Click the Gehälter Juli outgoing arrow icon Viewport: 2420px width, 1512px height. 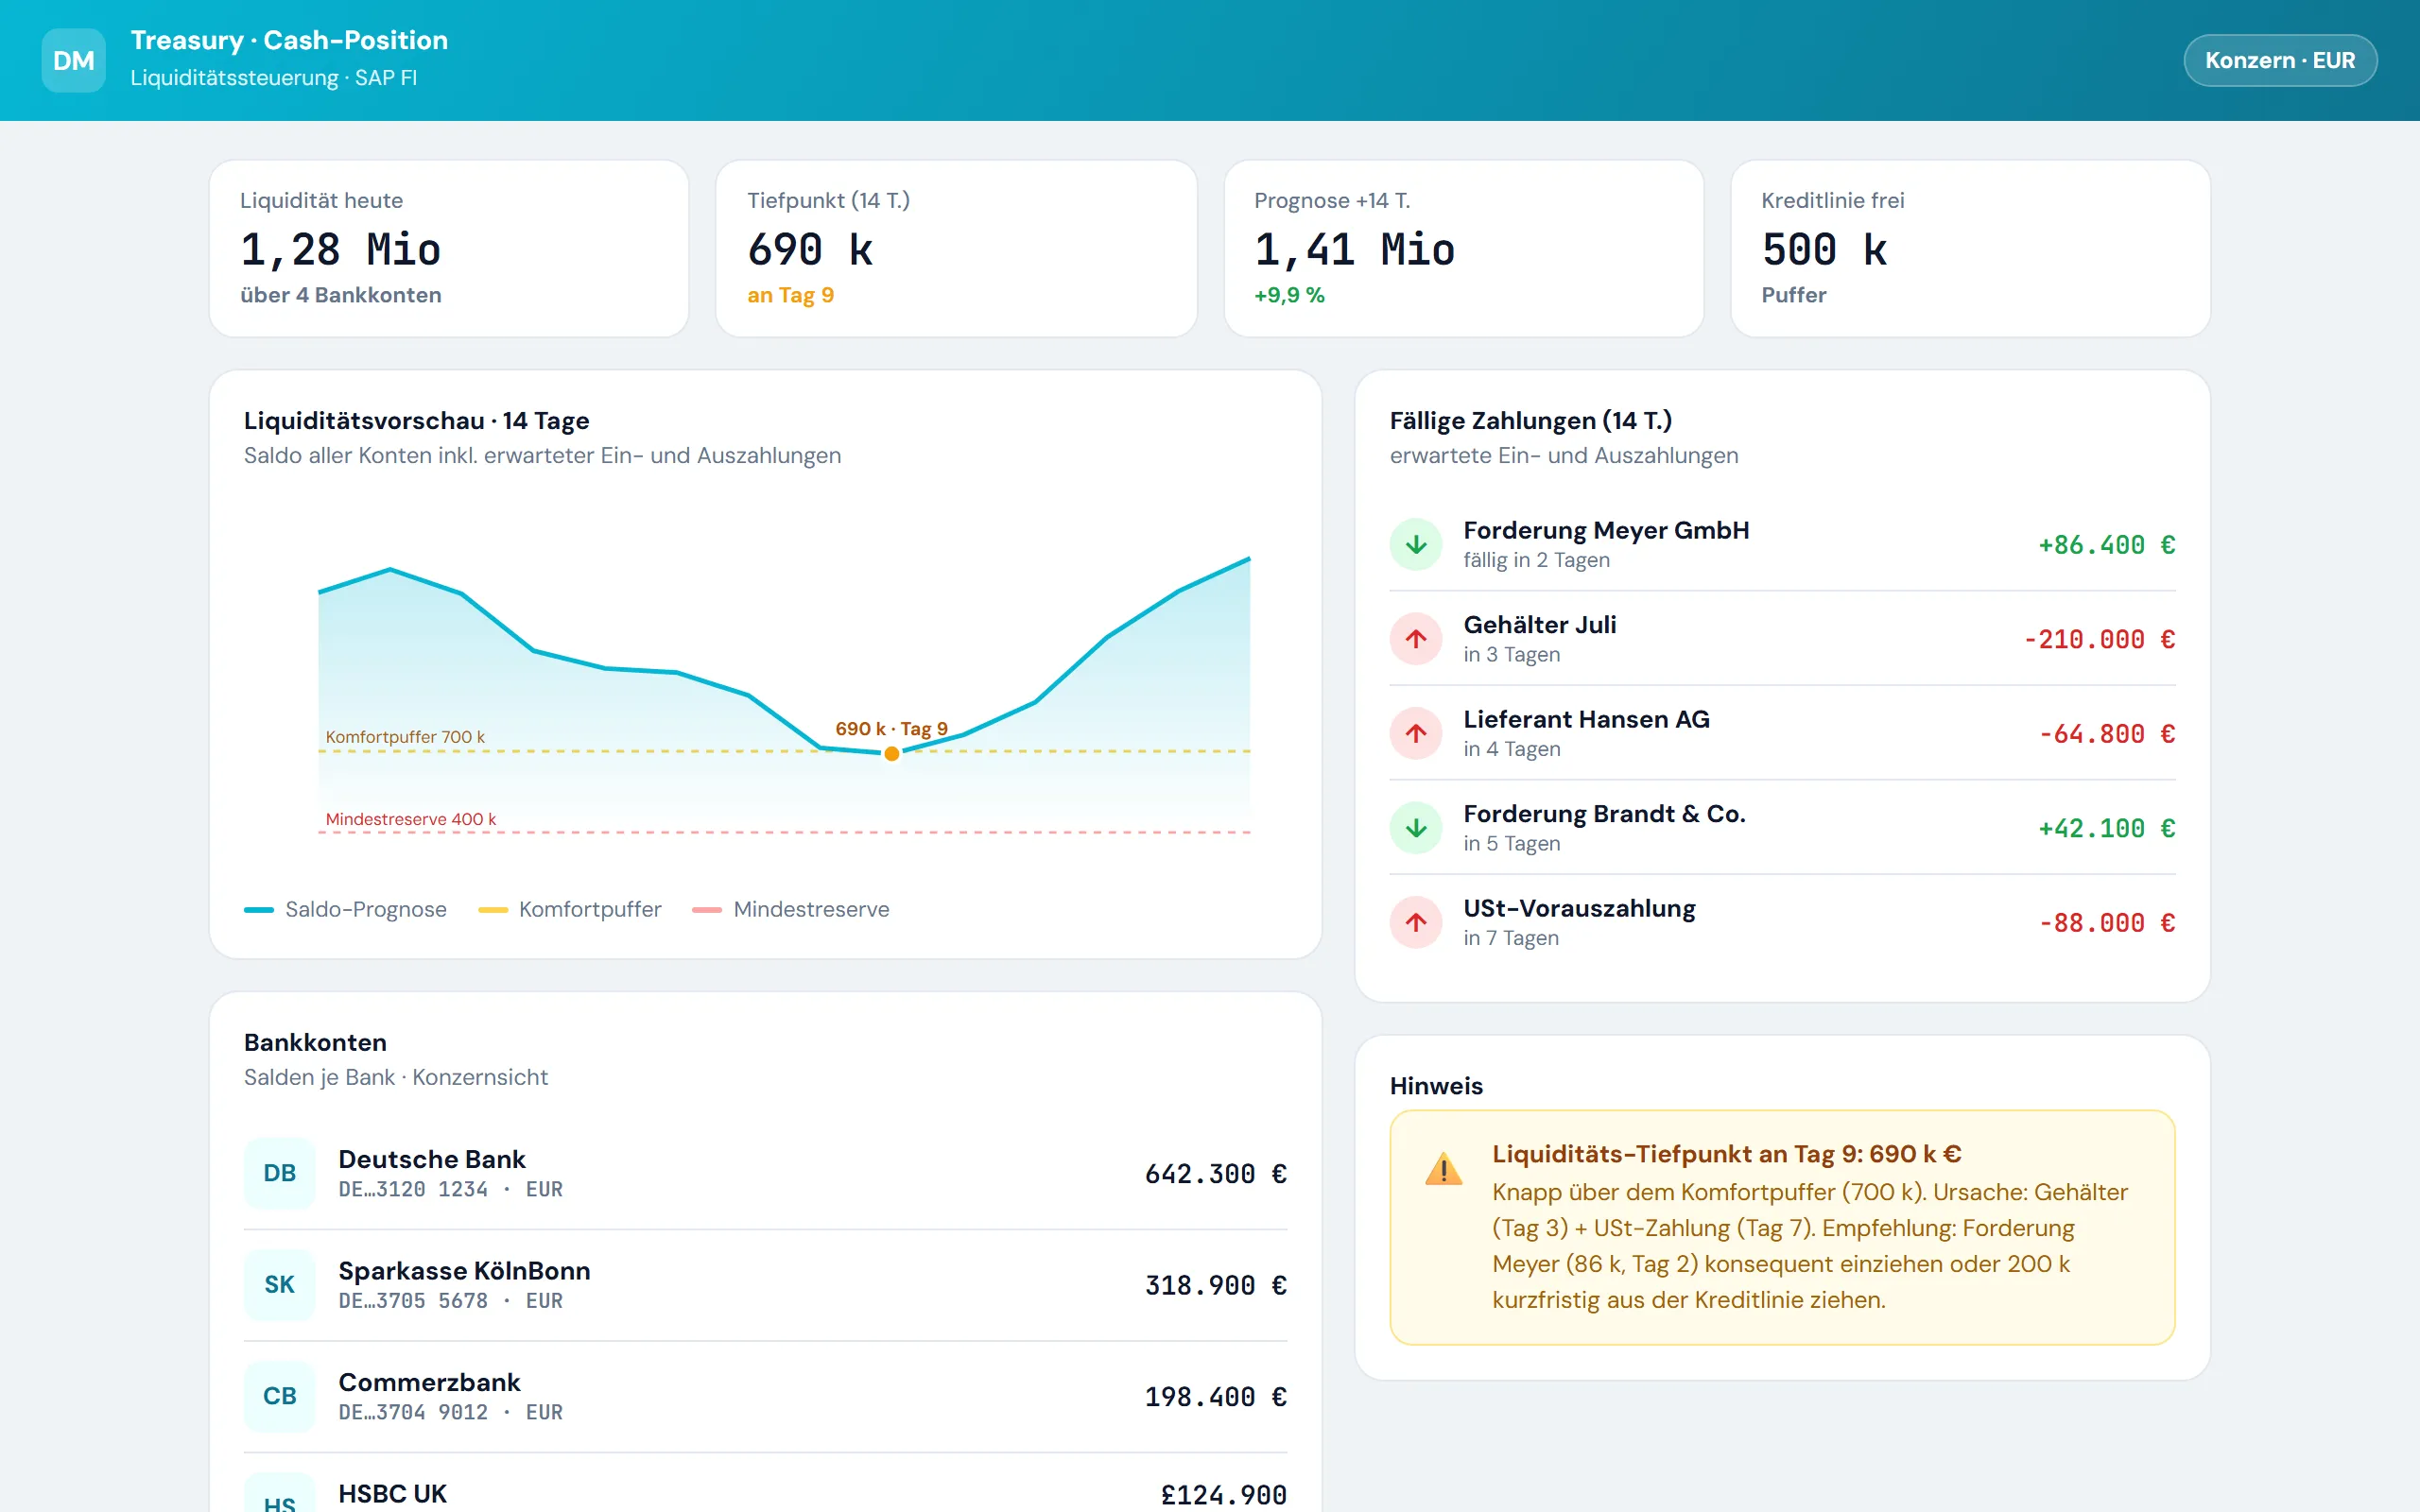coord(1415,638)
